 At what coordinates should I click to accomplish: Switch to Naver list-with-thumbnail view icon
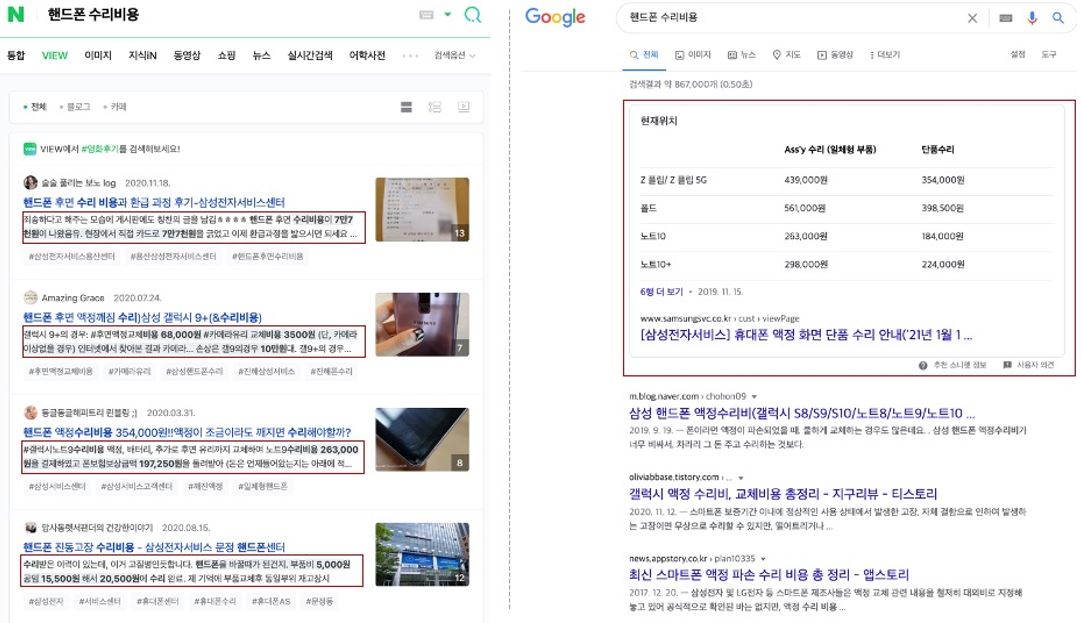[x=434, y=107]
